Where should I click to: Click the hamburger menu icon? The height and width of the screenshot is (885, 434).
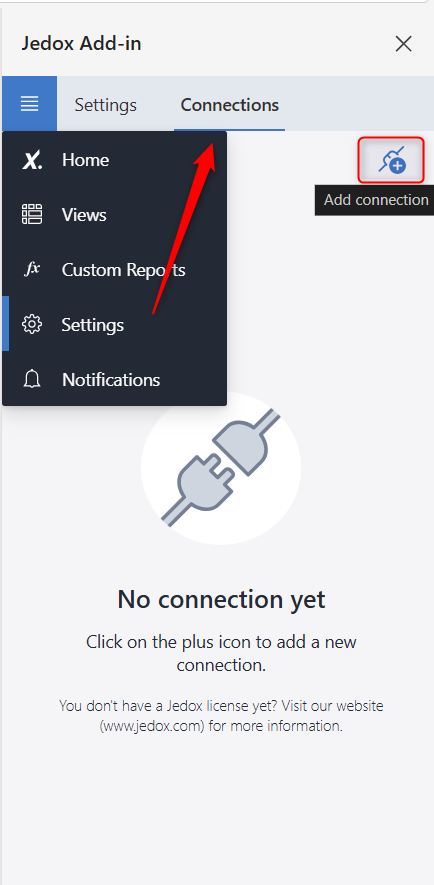click(29, 104)
